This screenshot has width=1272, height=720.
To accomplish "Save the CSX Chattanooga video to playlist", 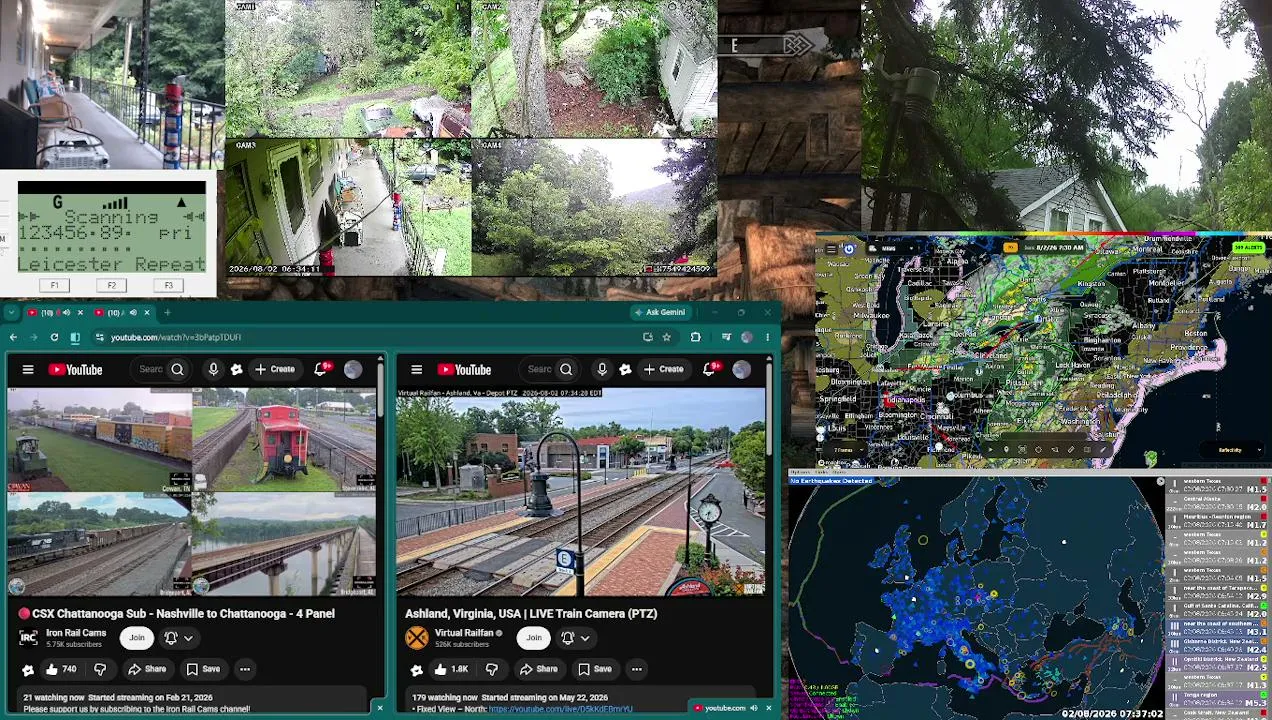I will click(202, 669).
